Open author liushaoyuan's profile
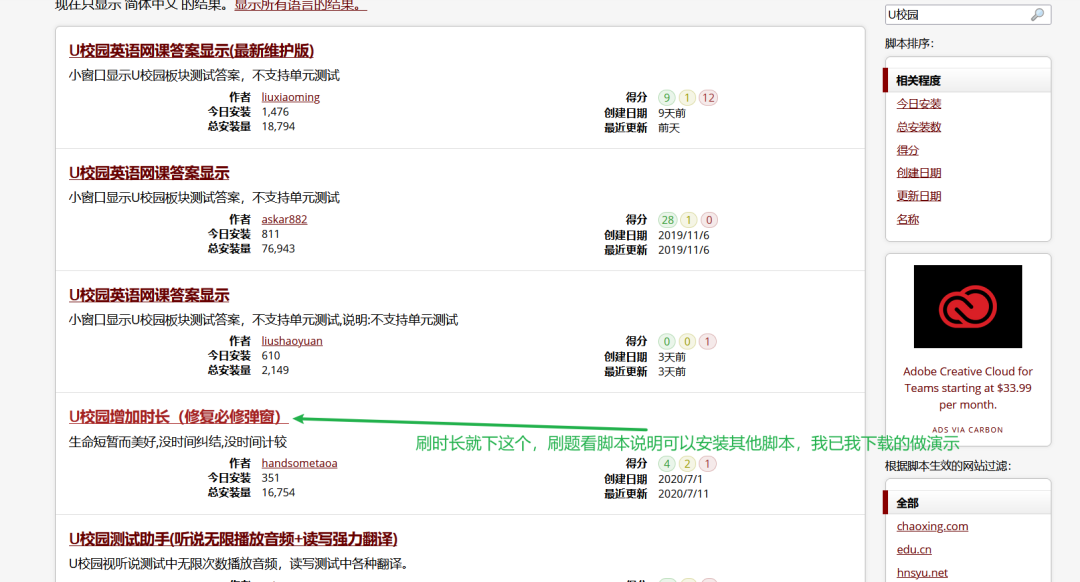 [x=290, y=340]
